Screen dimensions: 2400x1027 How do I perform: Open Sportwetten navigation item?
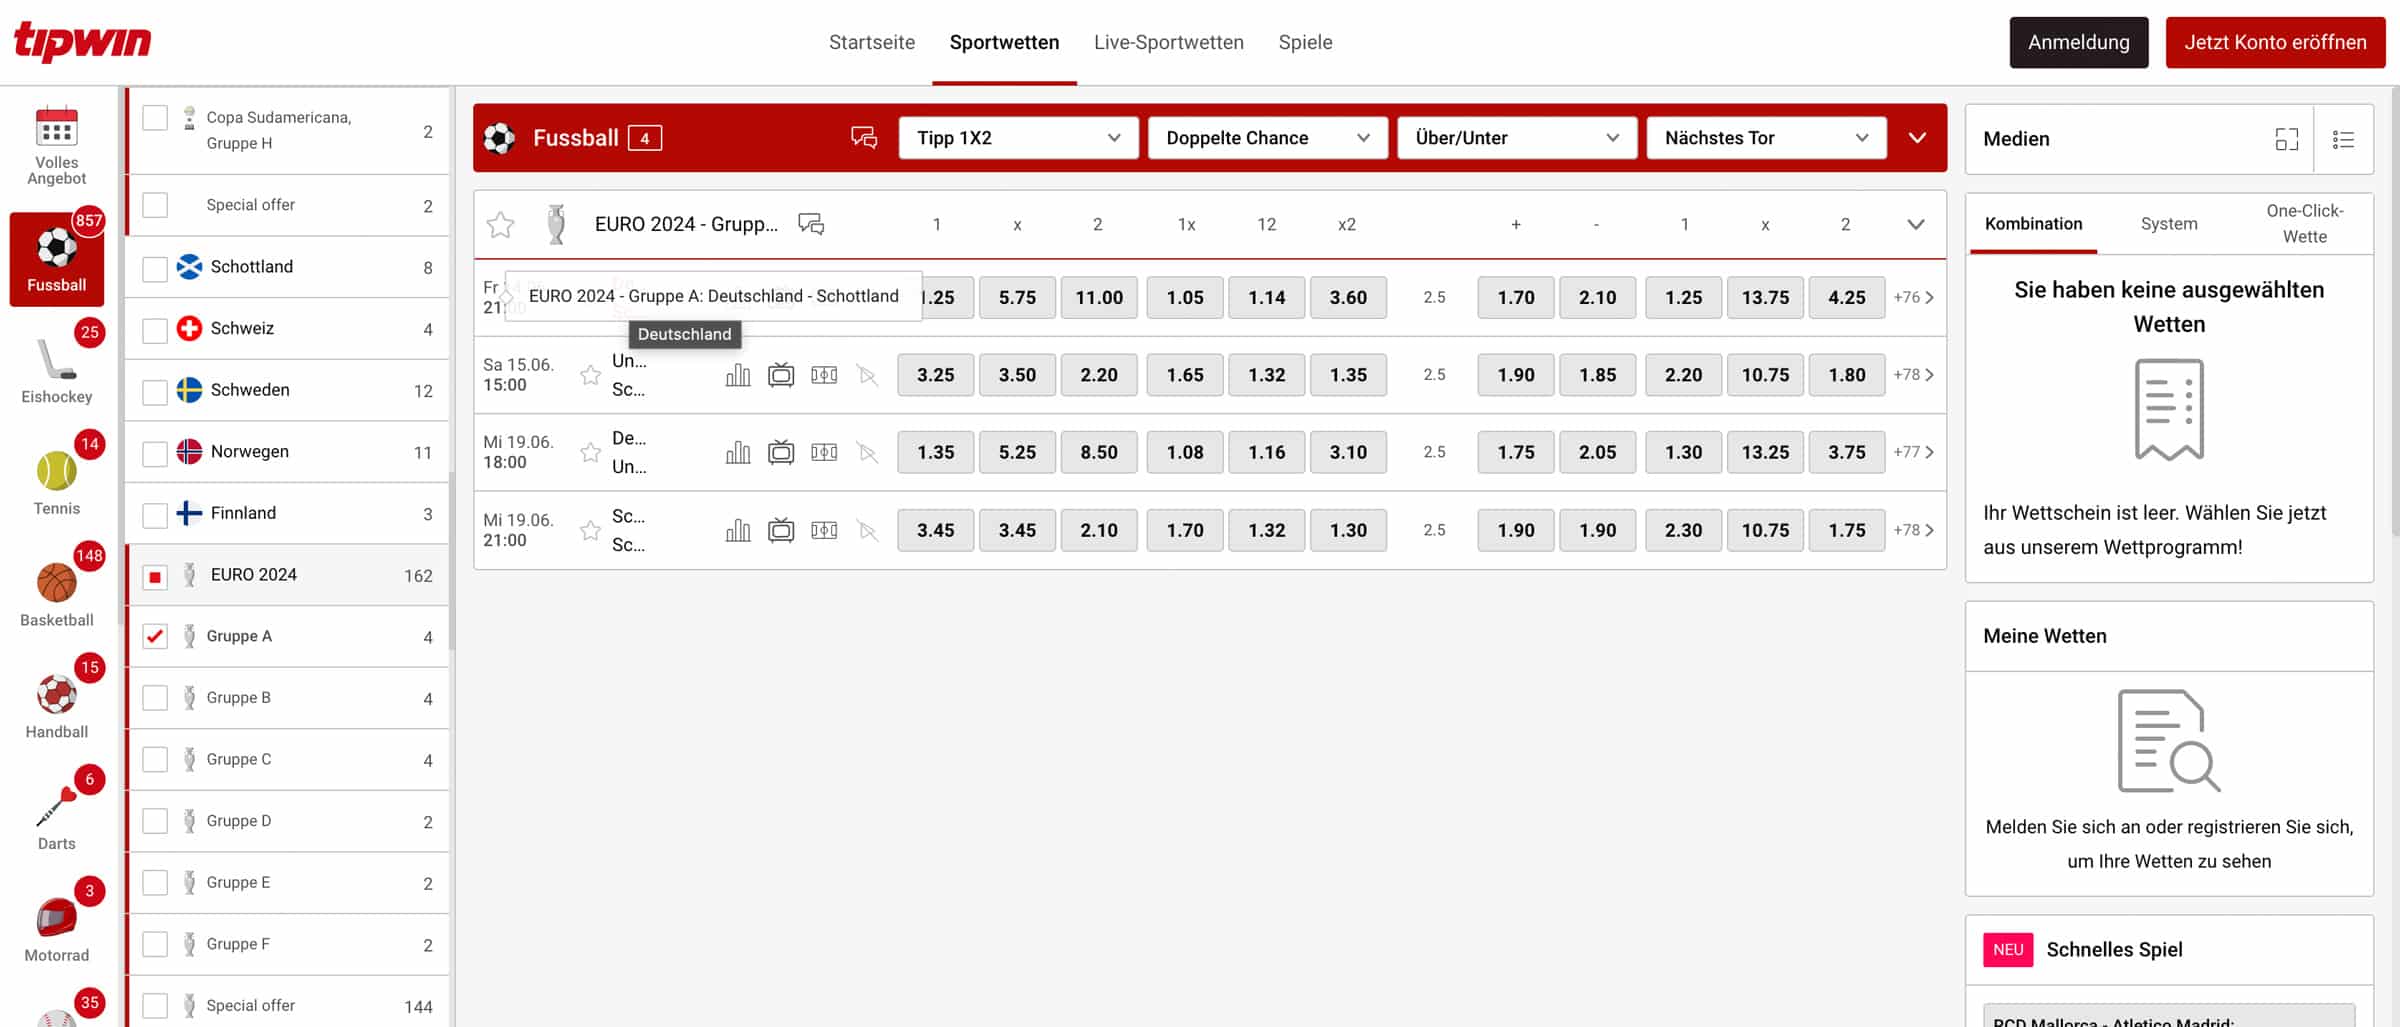(1004, 42)
